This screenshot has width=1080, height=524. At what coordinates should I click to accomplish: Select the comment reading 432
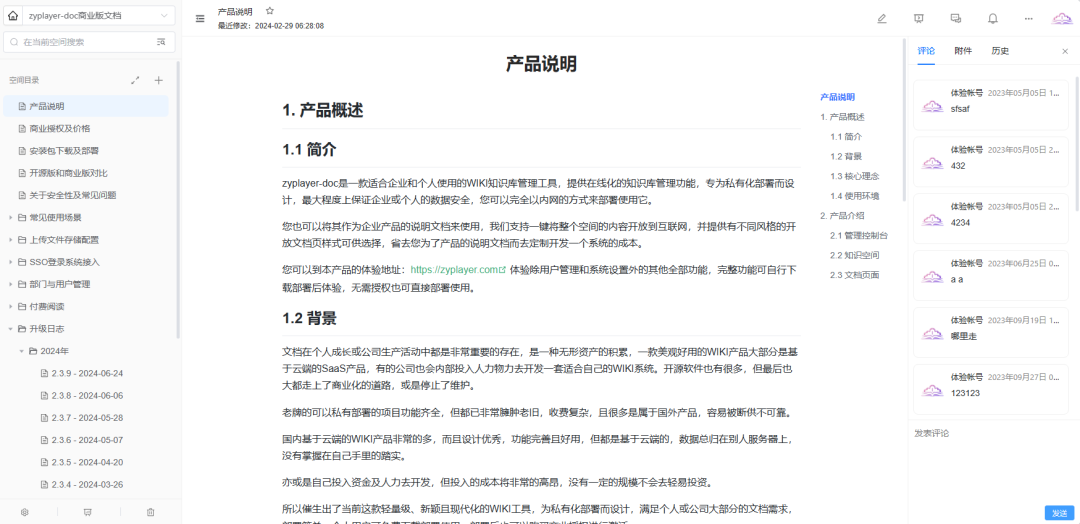pos(990,162)
